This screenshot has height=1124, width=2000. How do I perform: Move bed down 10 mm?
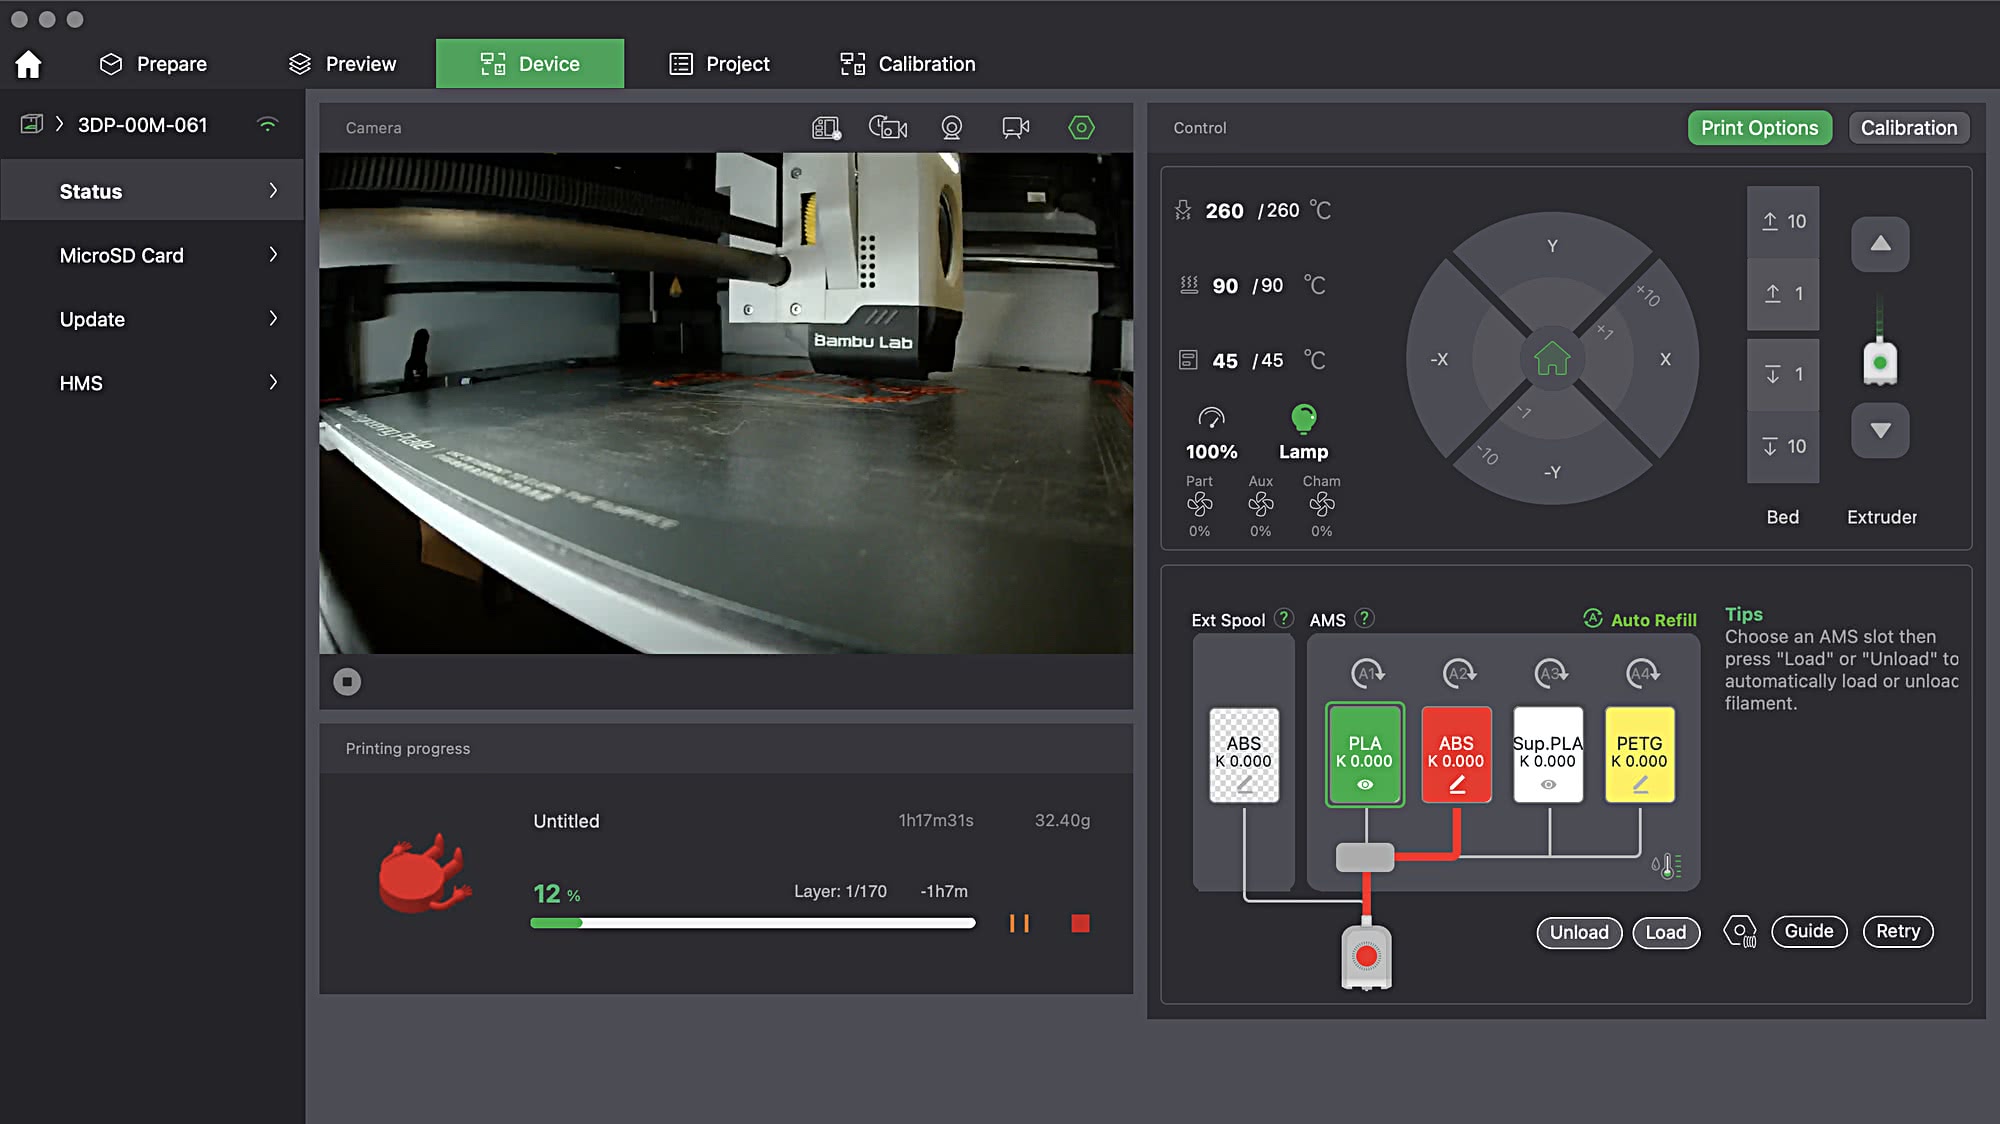tap(1783, 446)
